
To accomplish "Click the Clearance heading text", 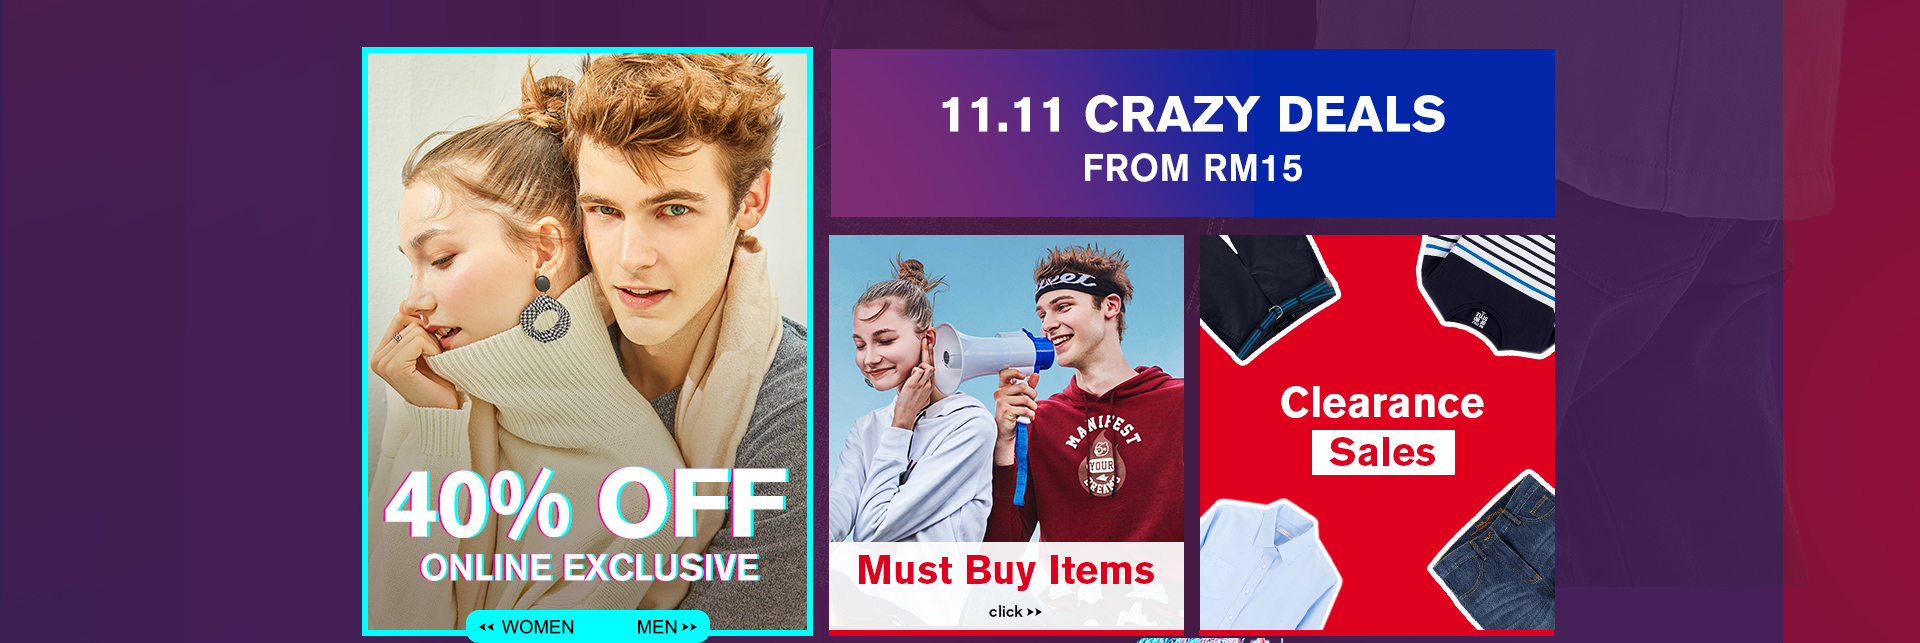I will point(1382,402).
